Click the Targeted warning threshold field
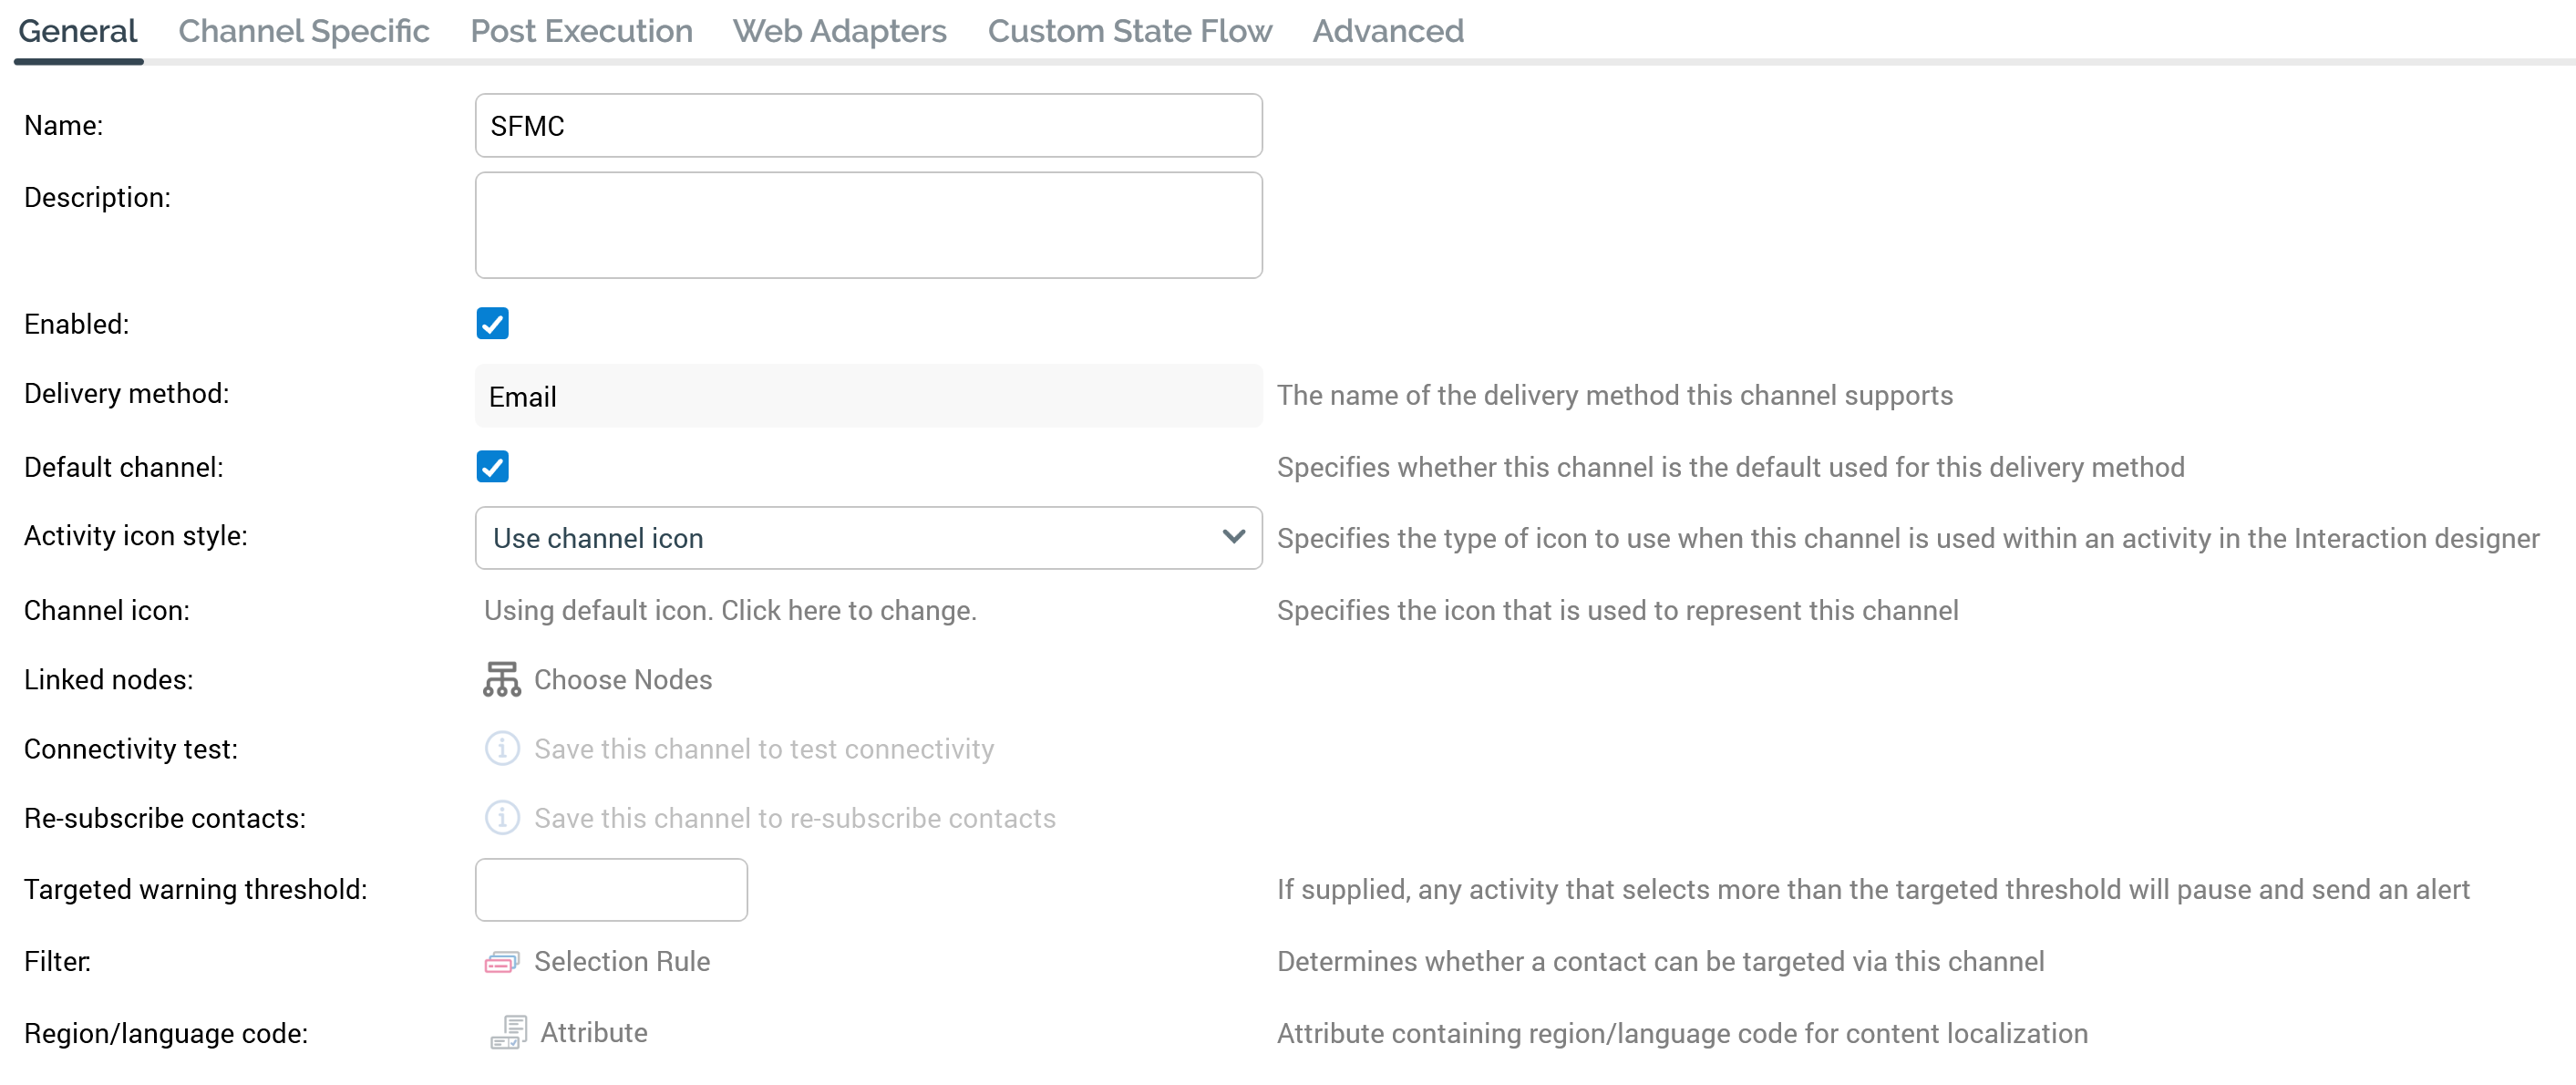Viewport: 2576px width, 1085px height. tap(611, 889)
